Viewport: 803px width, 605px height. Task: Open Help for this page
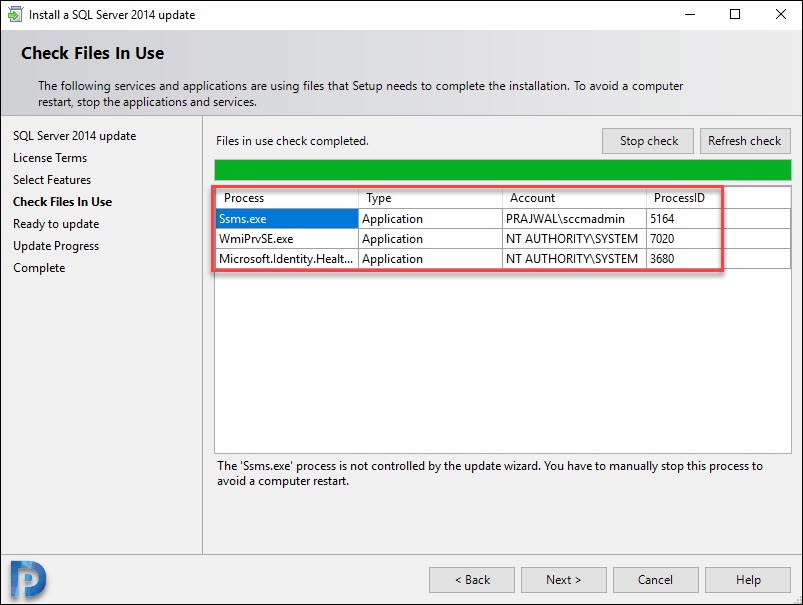pyautogui.click(x=748, y=580)
